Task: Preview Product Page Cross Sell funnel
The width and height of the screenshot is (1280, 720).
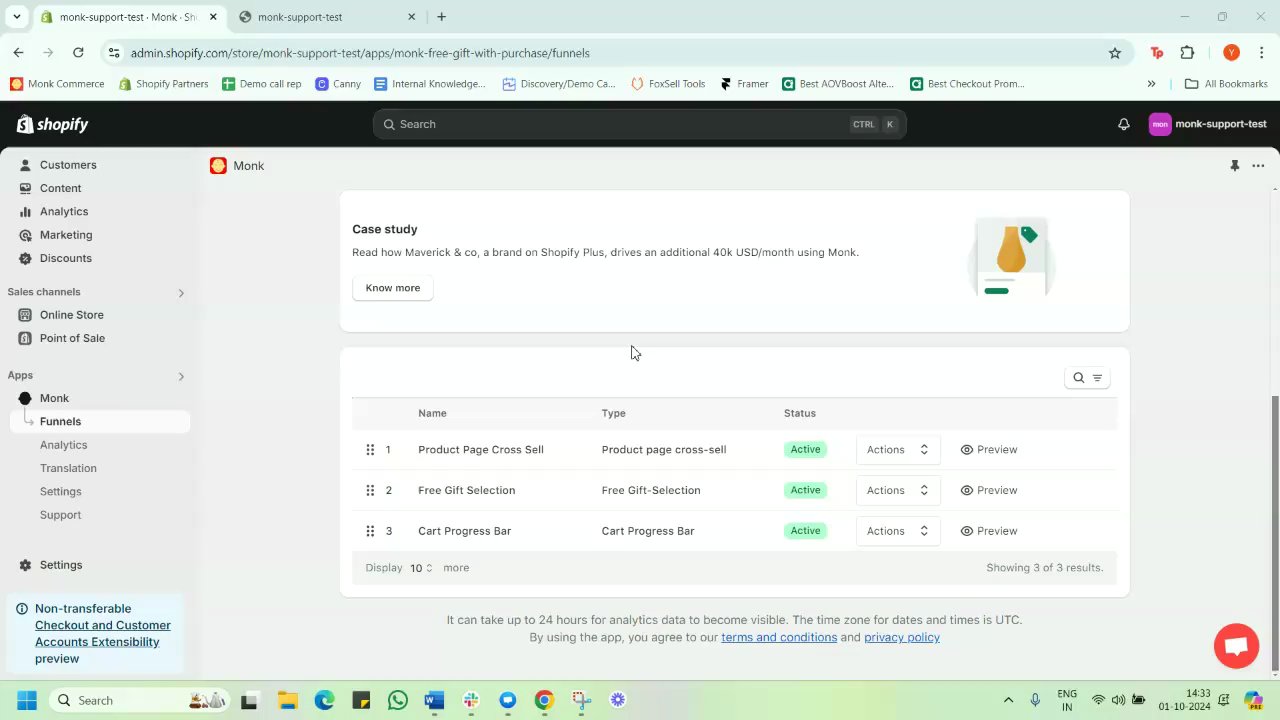Action: pos(989,450)
